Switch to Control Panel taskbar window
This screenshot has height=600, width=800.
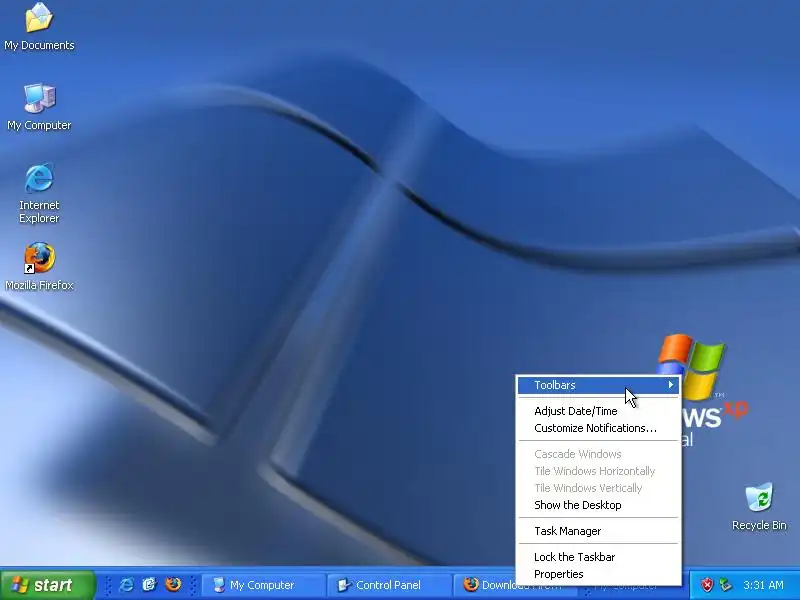point(388,585)
